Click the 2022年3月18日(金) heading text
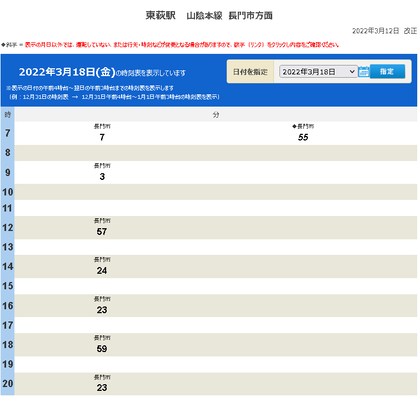Viewport: 420px width, 397px height. click(67, 72)
